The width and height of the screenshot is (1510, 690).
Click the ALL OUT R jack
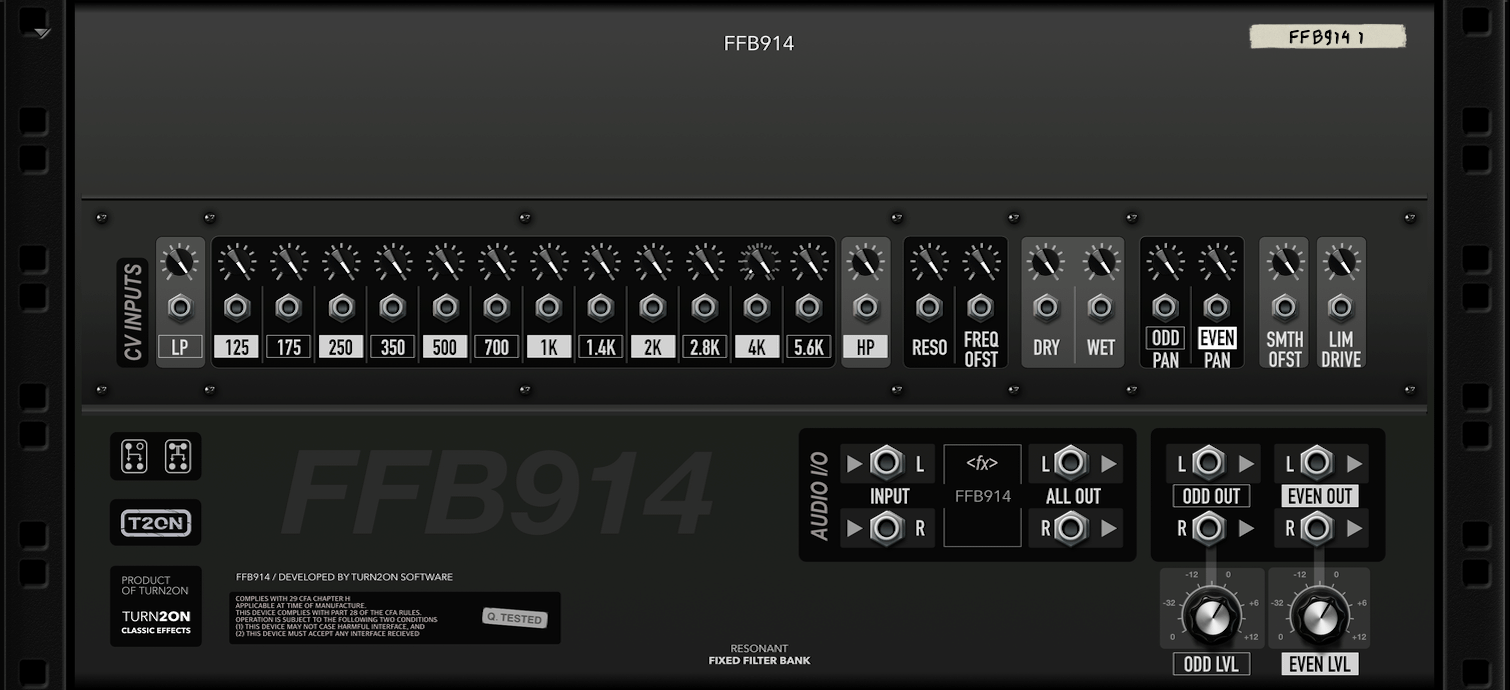[x=1071, y=527]
